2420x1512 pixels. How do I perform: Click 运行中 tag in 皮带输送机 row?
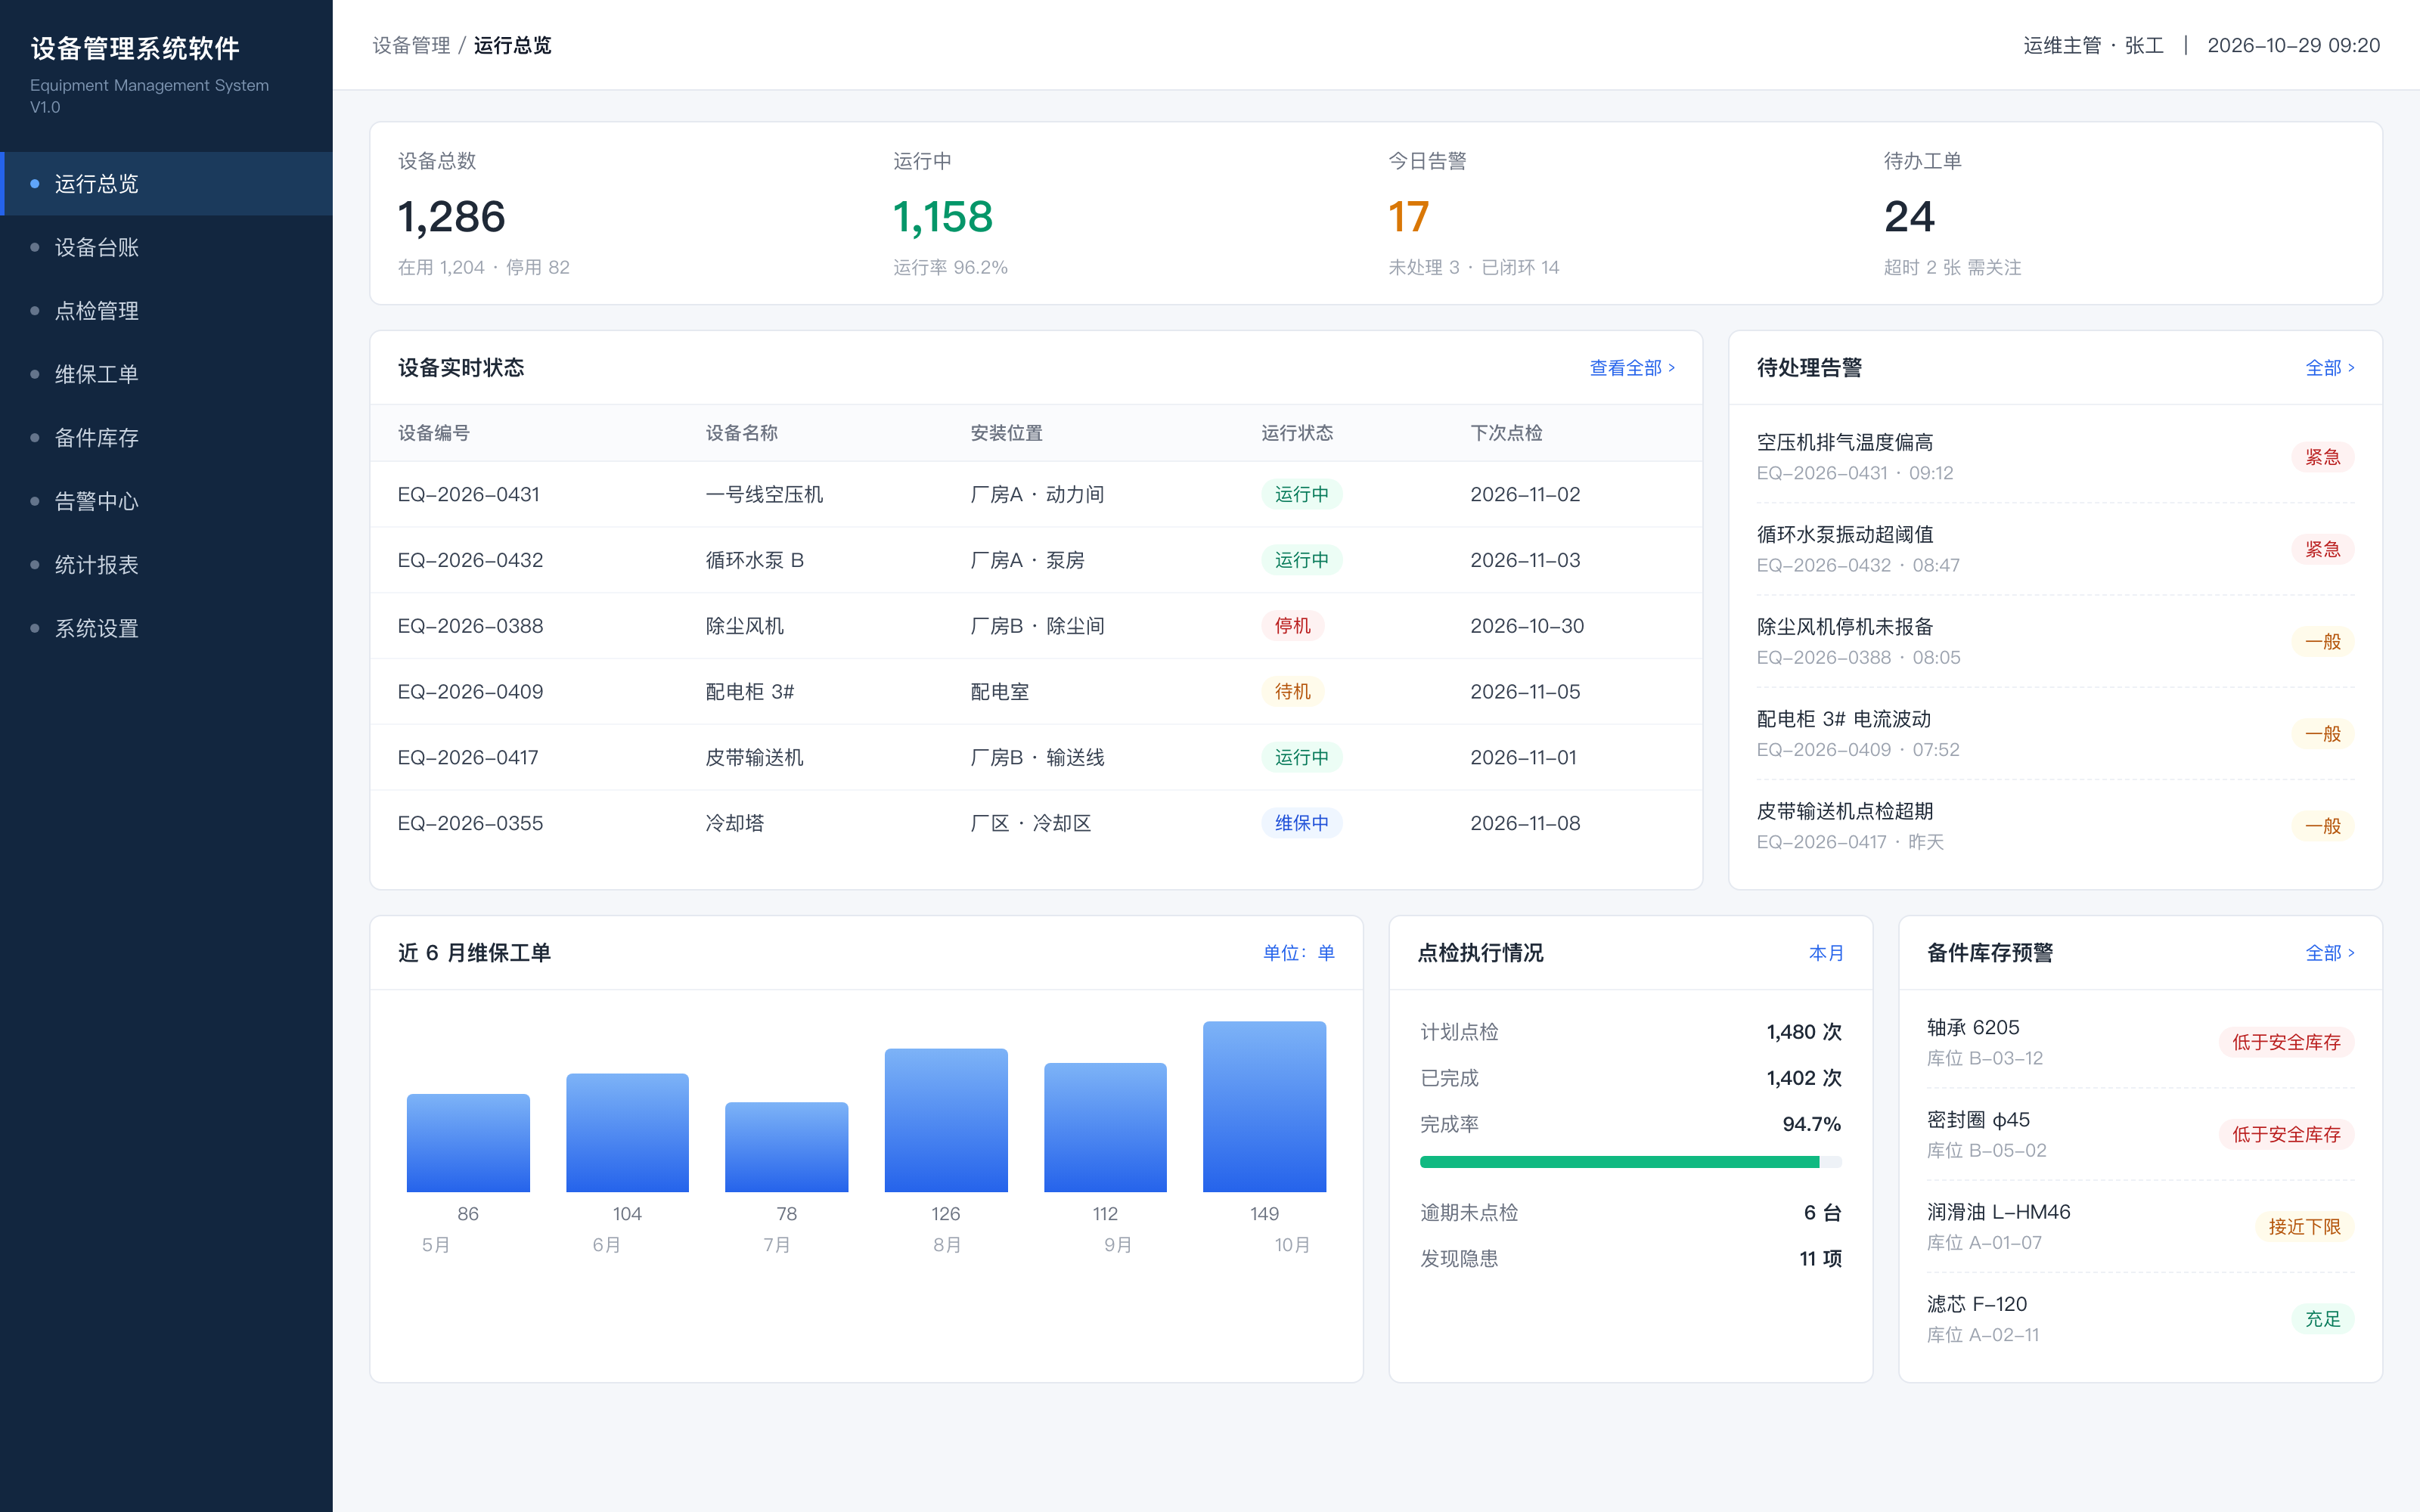[x=1301, y=757]
